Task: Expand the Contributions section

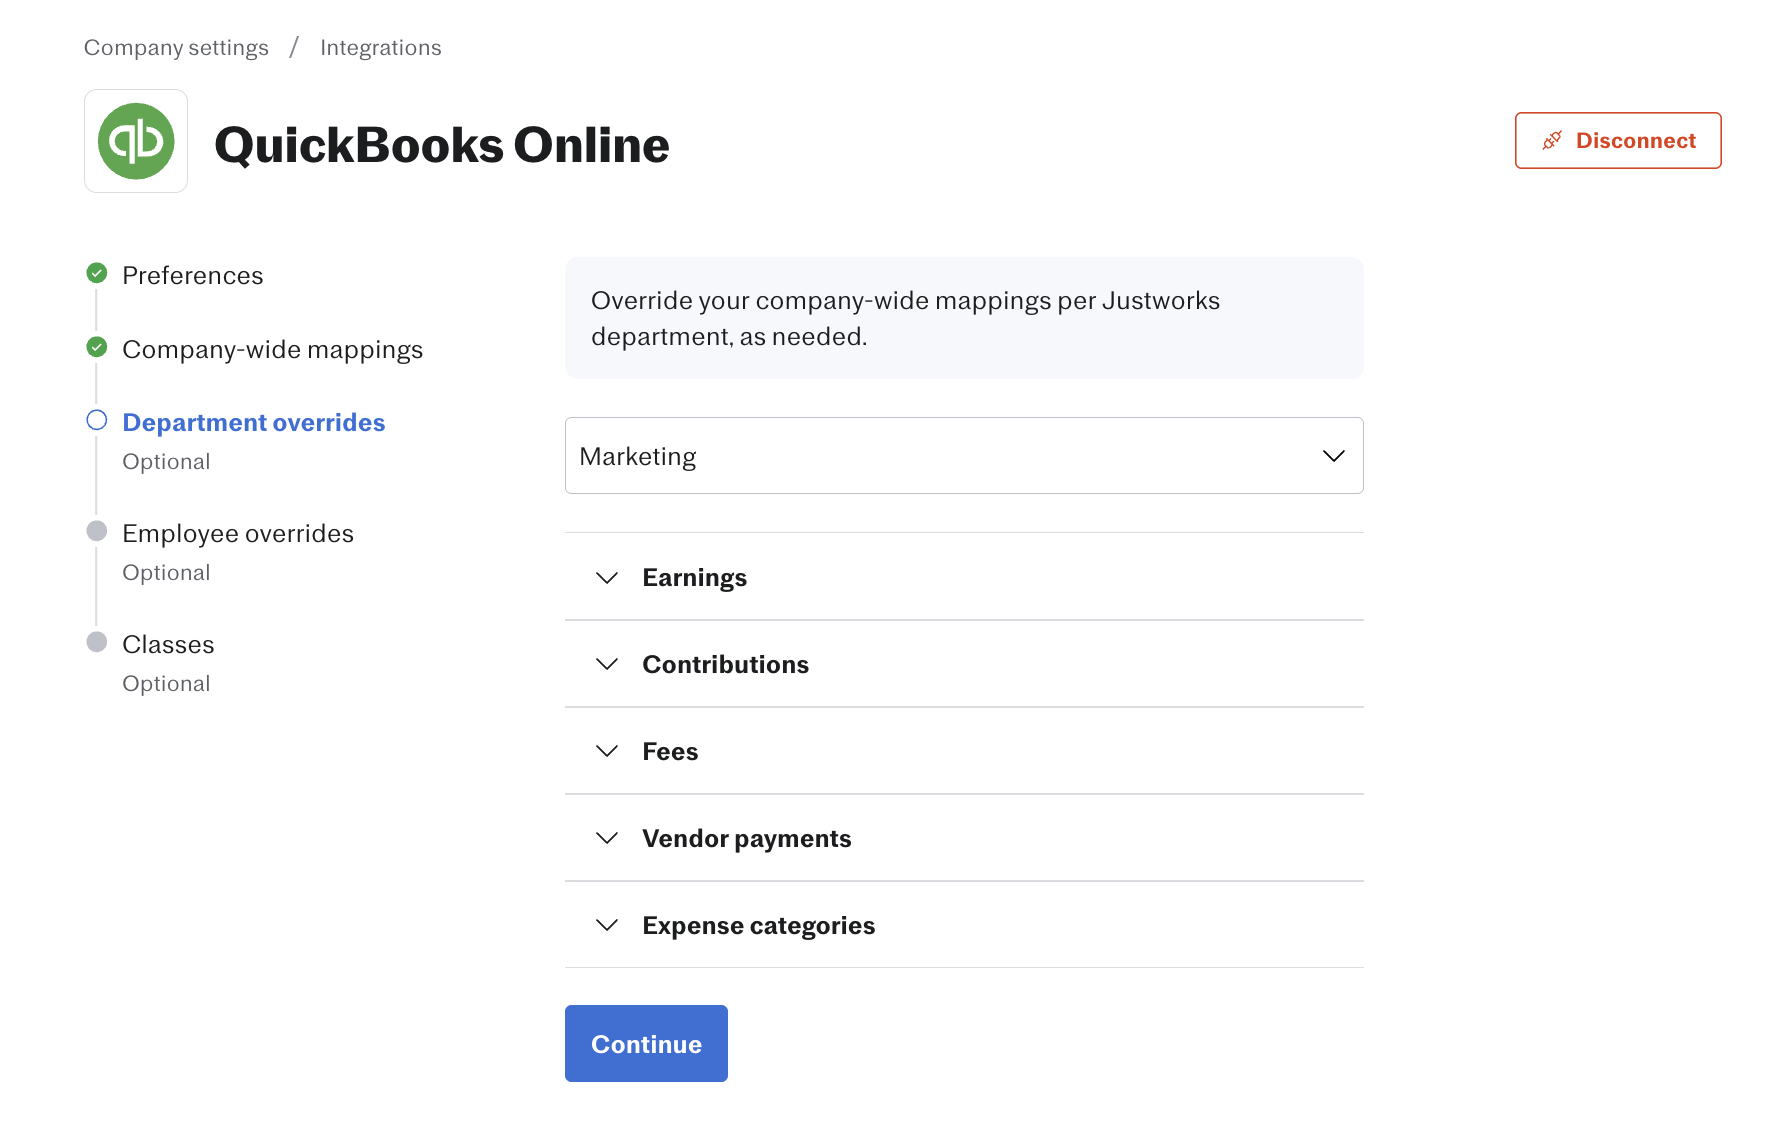Action: click(964, 664)
